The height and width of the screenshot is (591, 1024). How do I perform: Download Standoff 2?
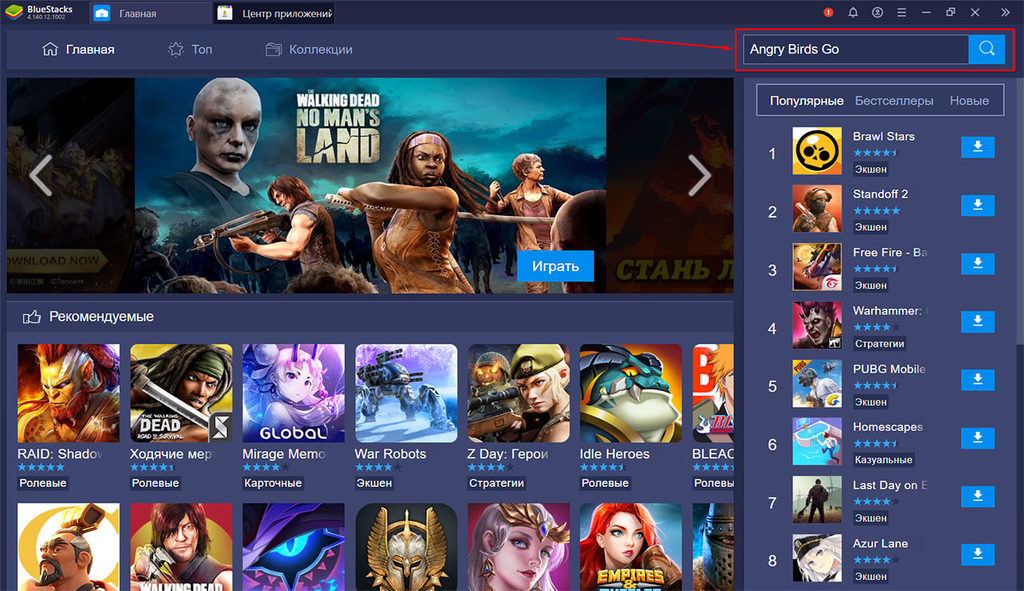point(978,205)
